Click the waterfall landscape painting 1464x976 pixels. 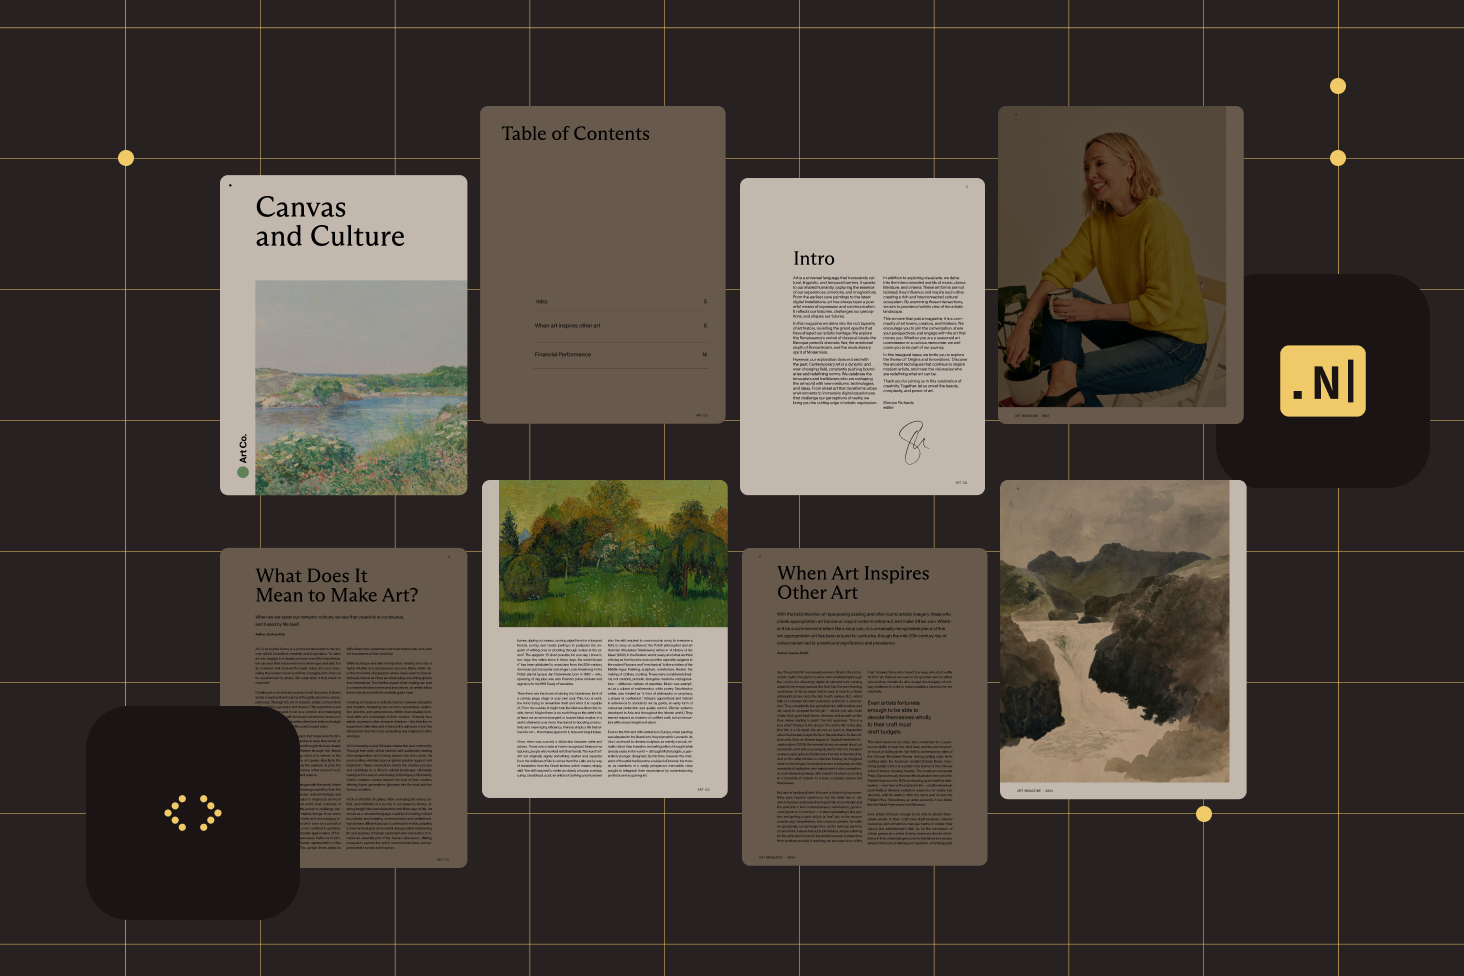(1115, 632)
